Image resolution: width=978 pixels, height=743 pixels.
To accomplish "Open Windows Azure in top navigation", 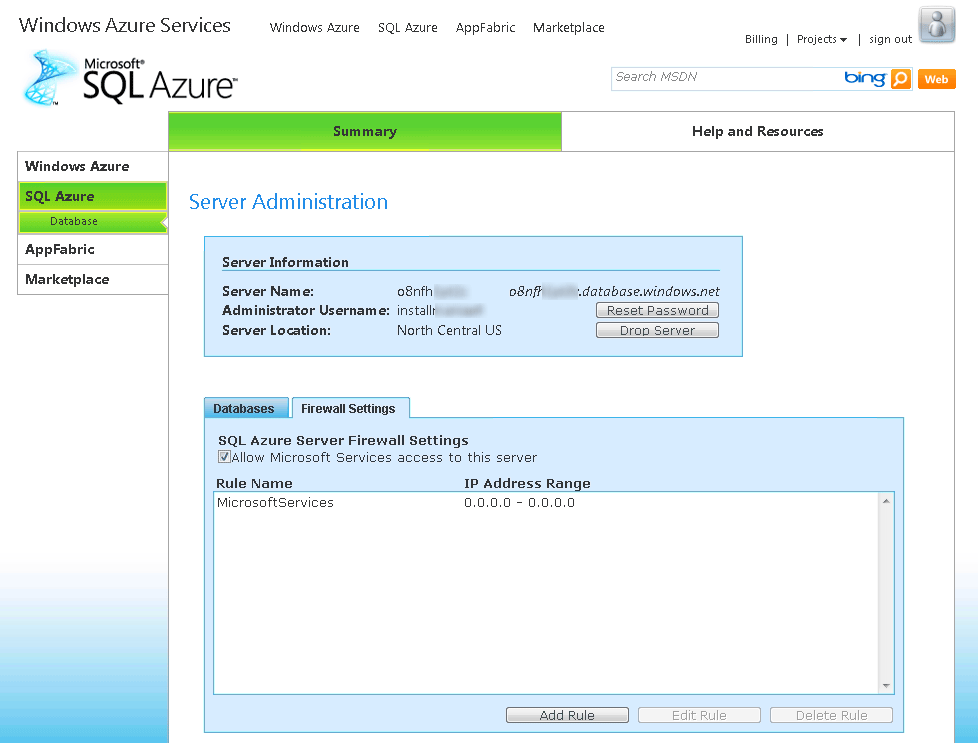I will [314, 27].
